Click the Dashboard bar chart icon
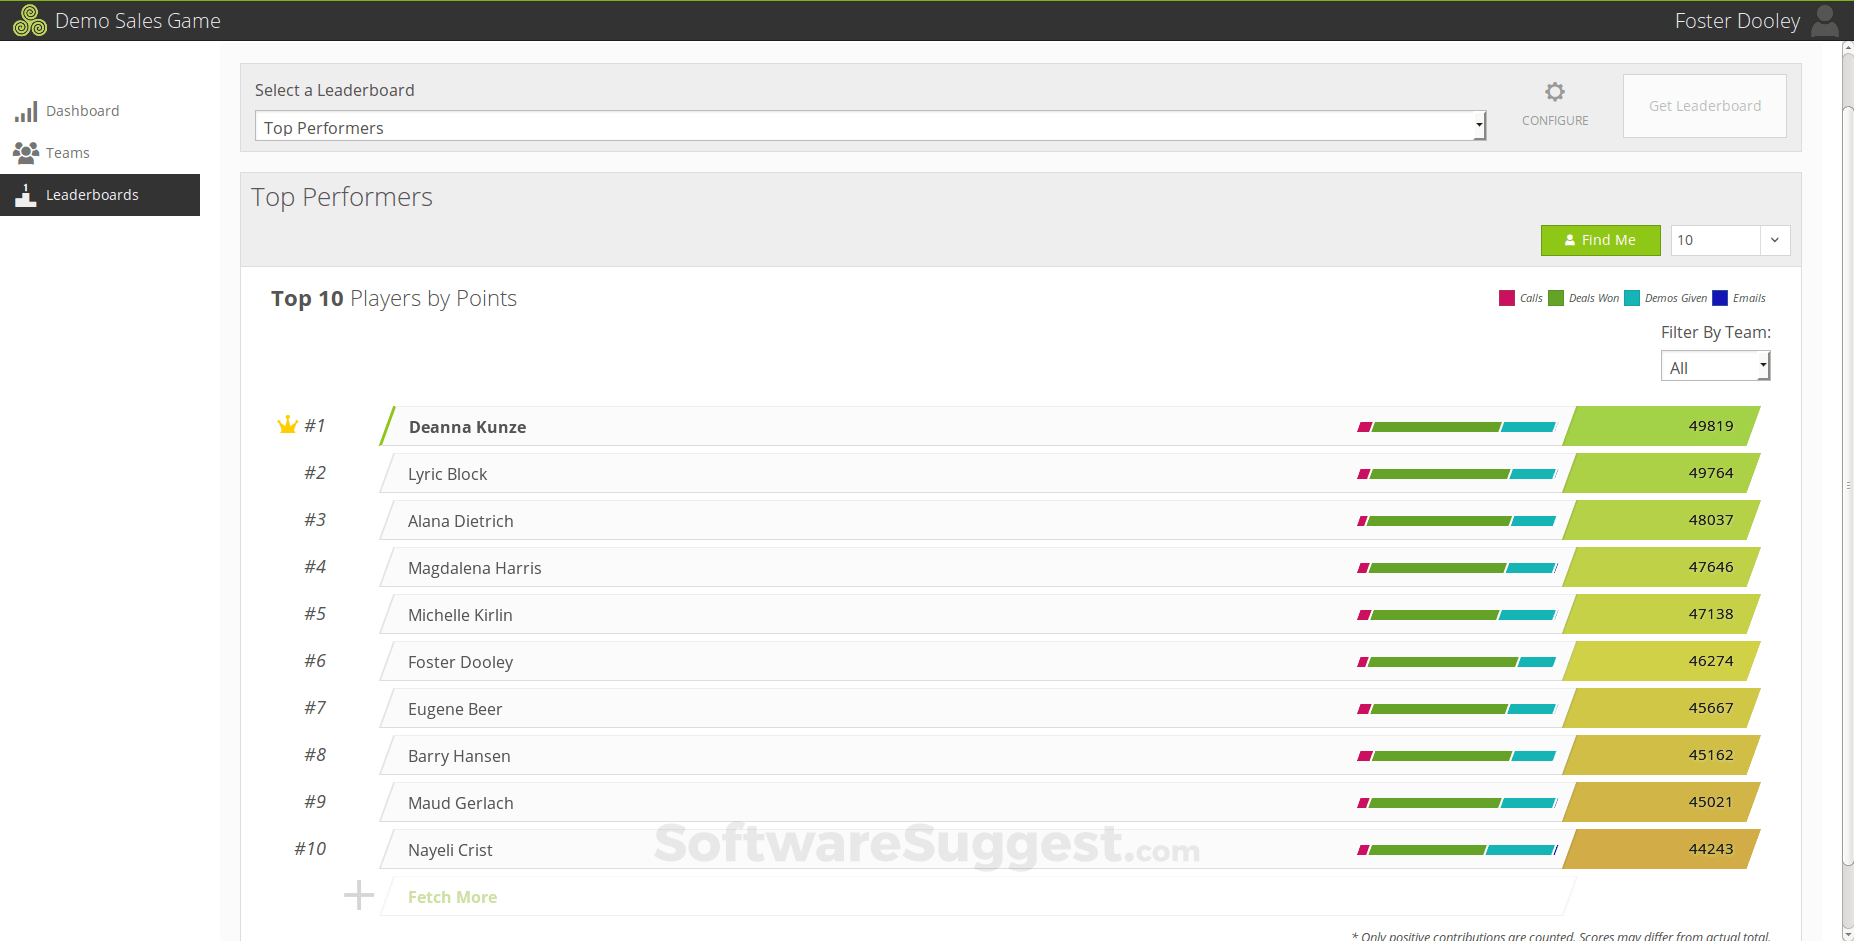1854x941 pixels. [26, 111]
